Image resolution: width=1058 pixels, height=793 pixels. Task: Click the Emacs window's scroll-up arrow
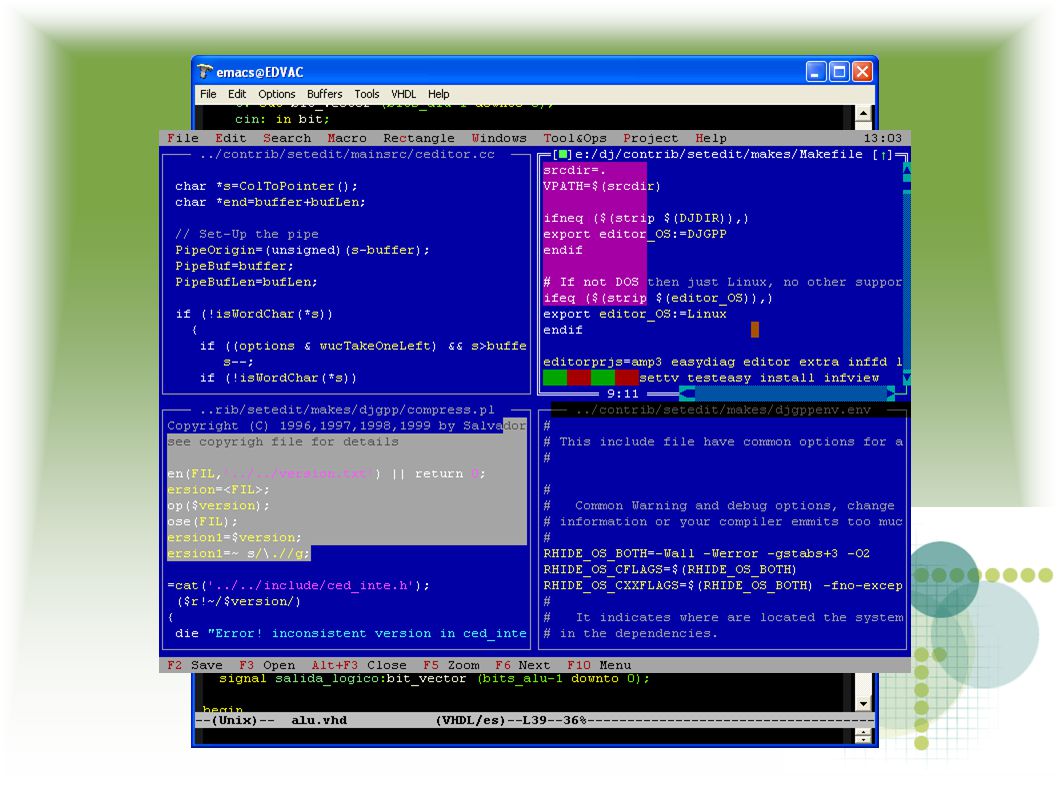[864, 113]
